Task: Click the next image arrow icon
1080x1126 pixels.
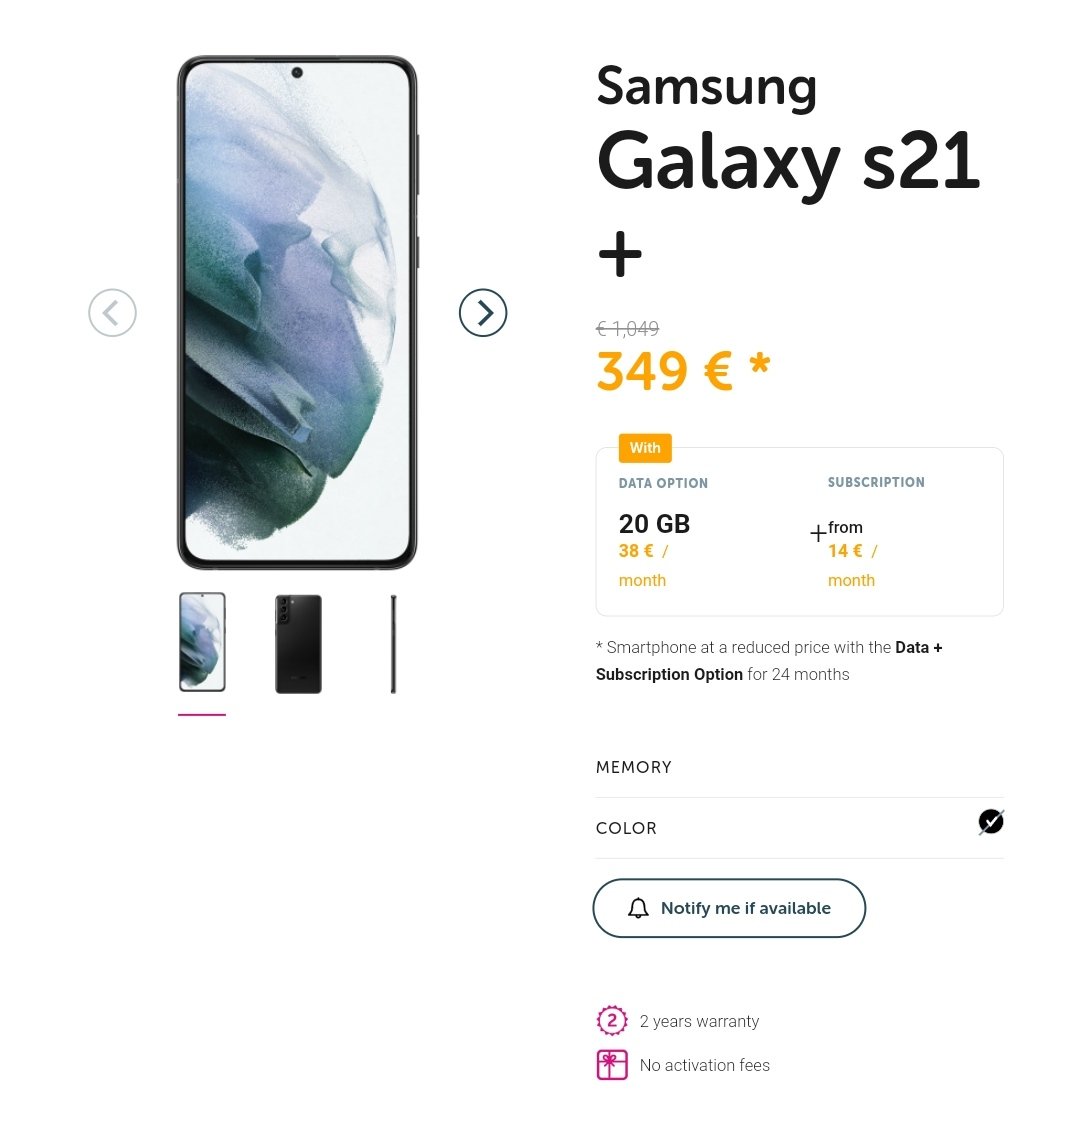Action: (483, 312)
